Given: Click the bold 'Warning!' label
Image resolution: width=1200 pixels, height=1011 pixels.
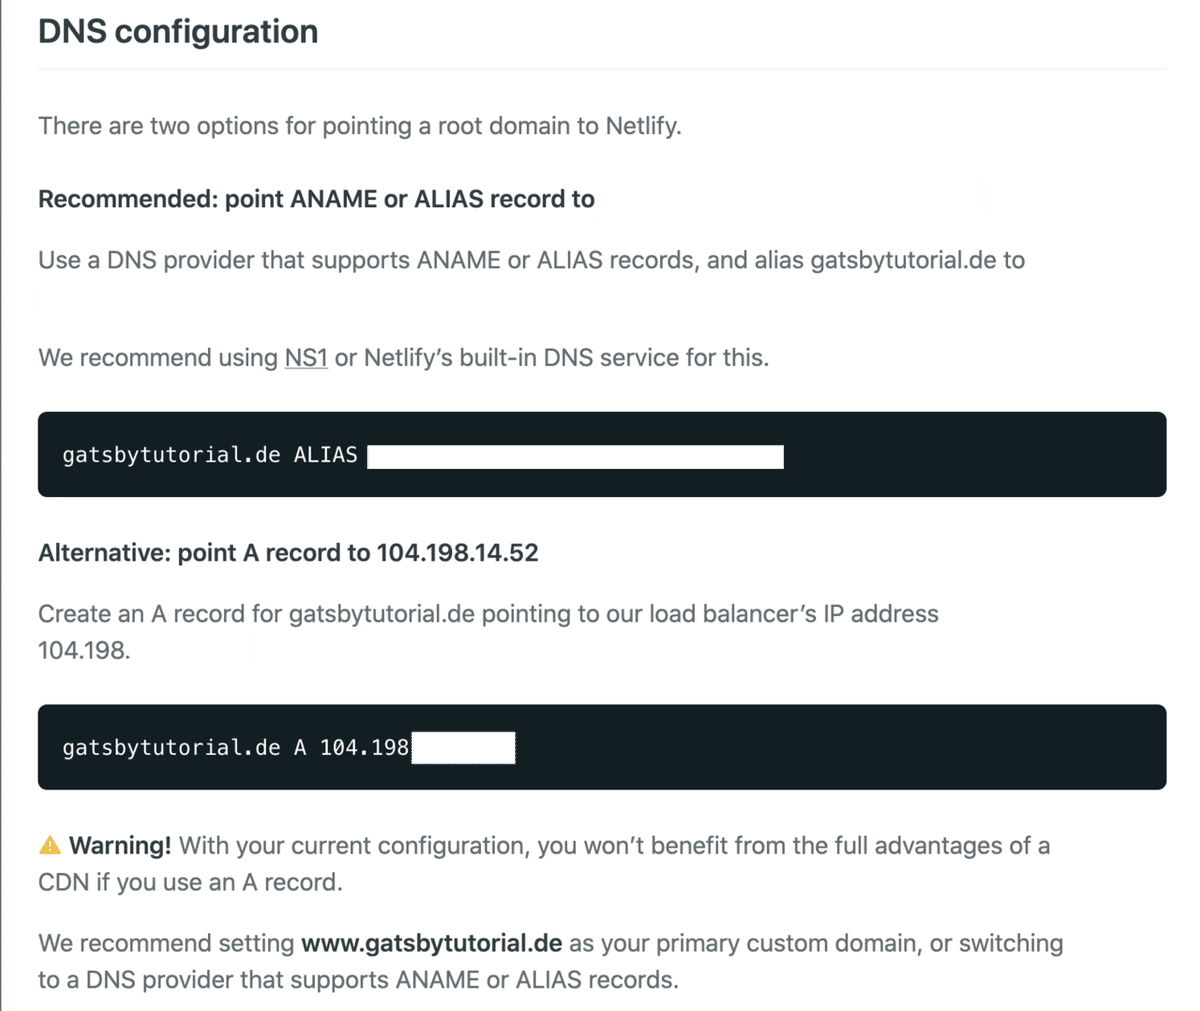Looking at the screenshot, I should [x=120, y=846].
